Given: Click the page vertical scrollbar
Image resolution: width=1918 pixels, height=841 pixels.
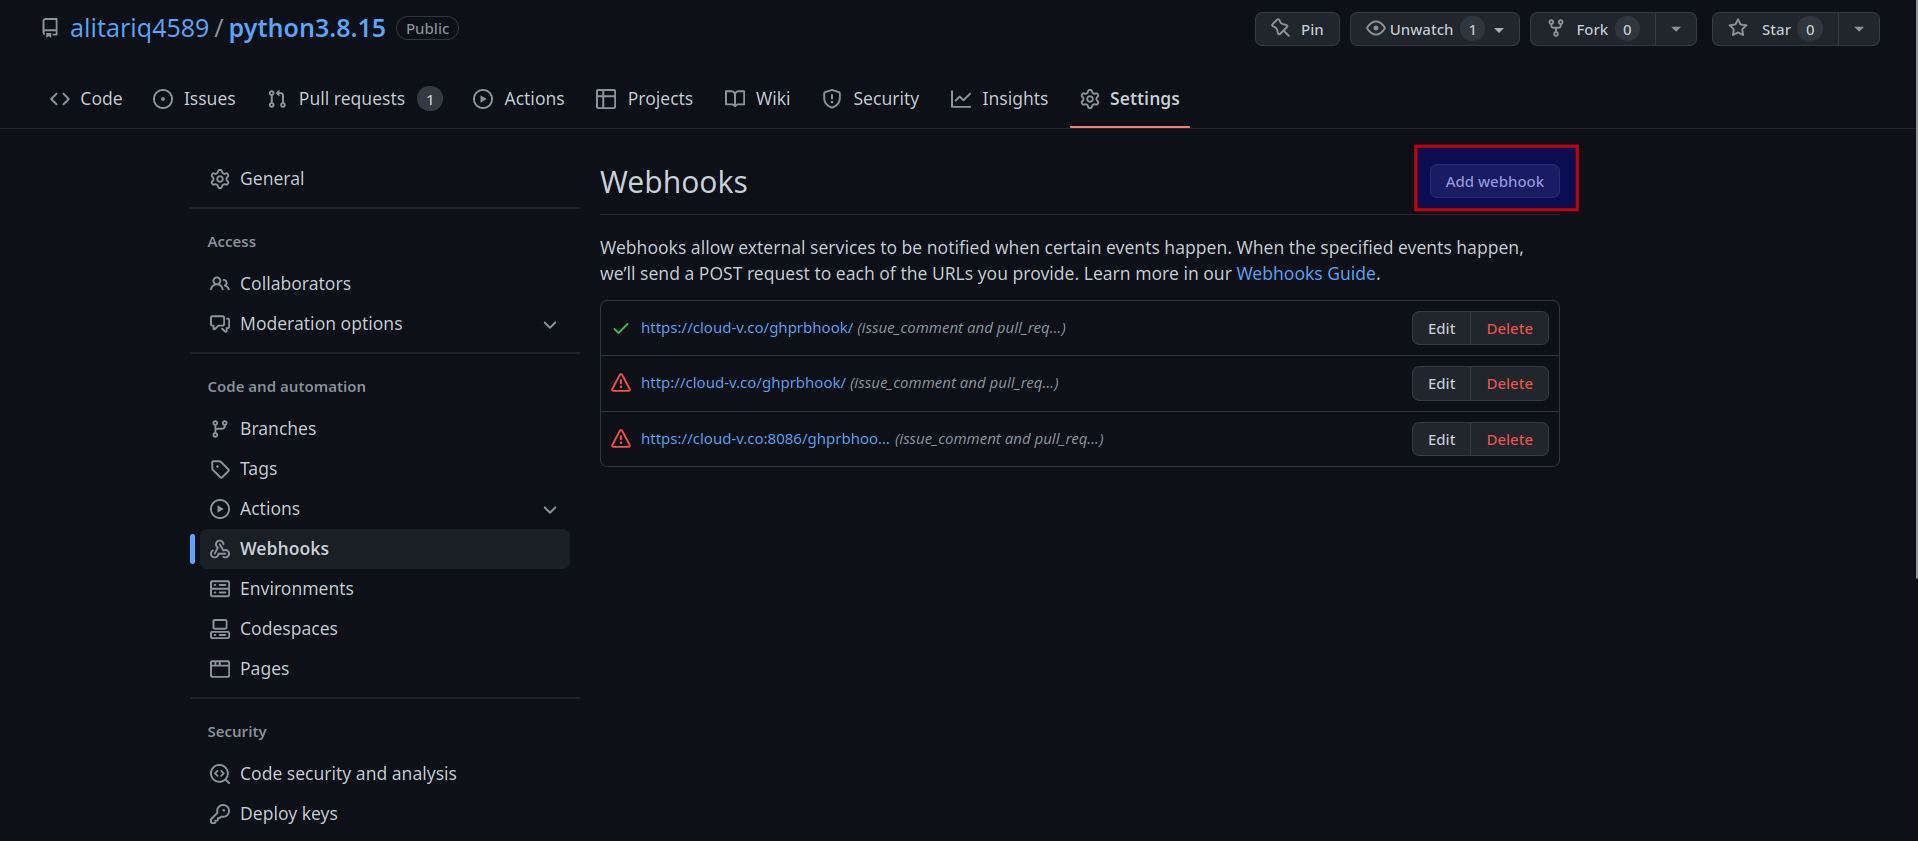Looking at the screenshot, I should 1915,290.
